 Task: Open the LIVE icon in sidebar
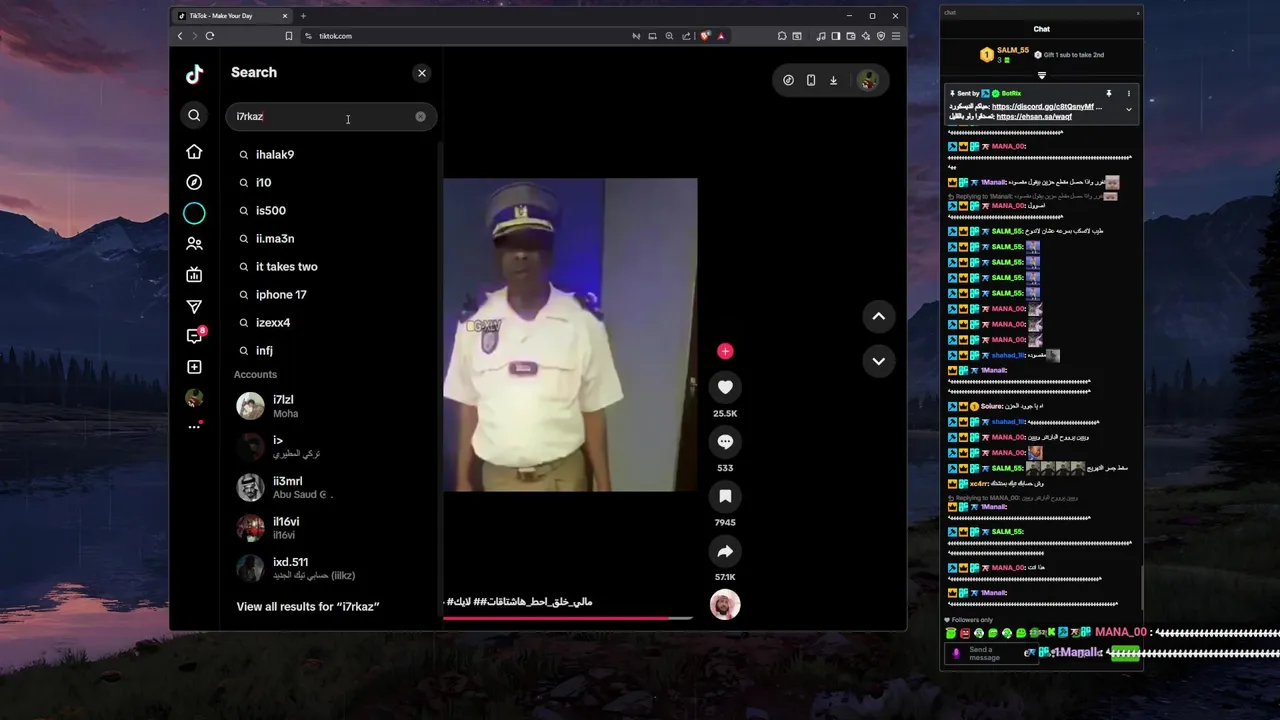click(194, 275)
